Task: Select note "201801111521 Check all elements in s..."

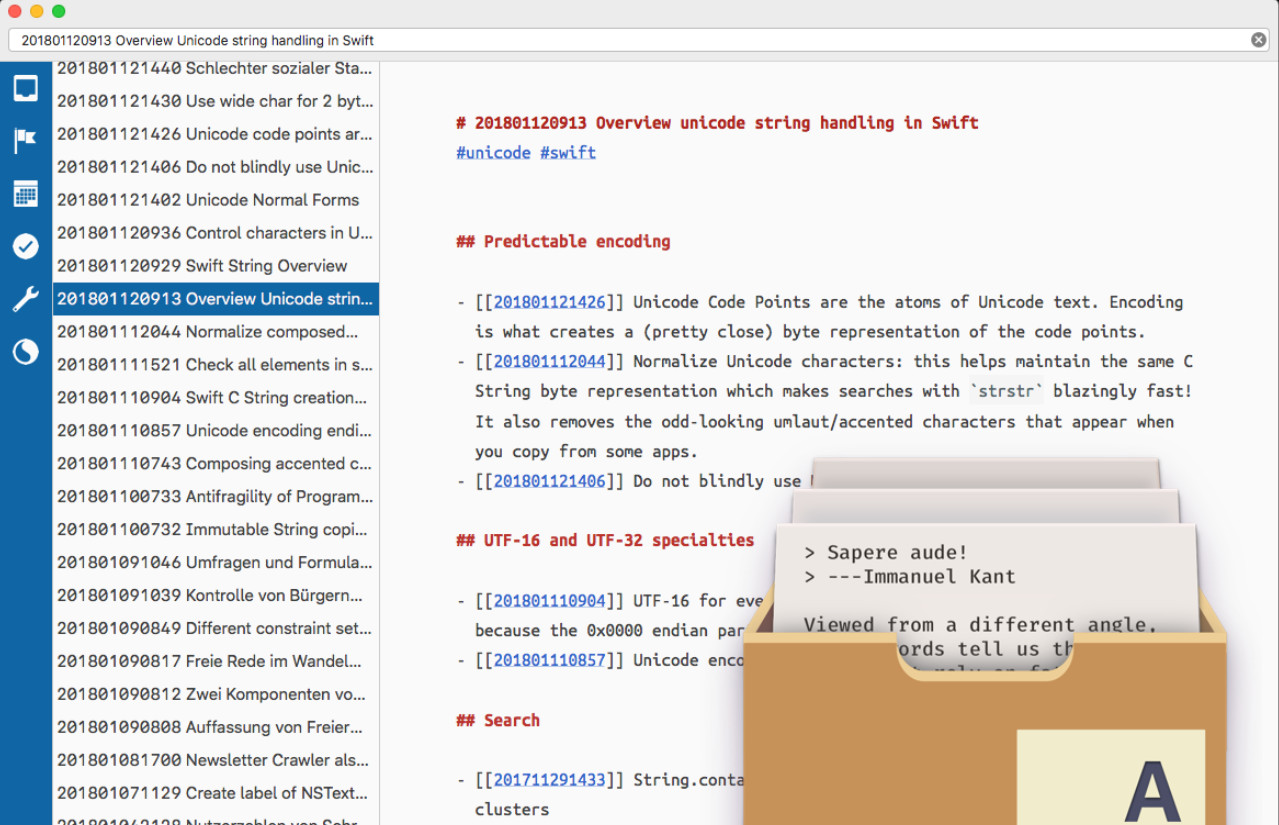Action: [216, 365]
